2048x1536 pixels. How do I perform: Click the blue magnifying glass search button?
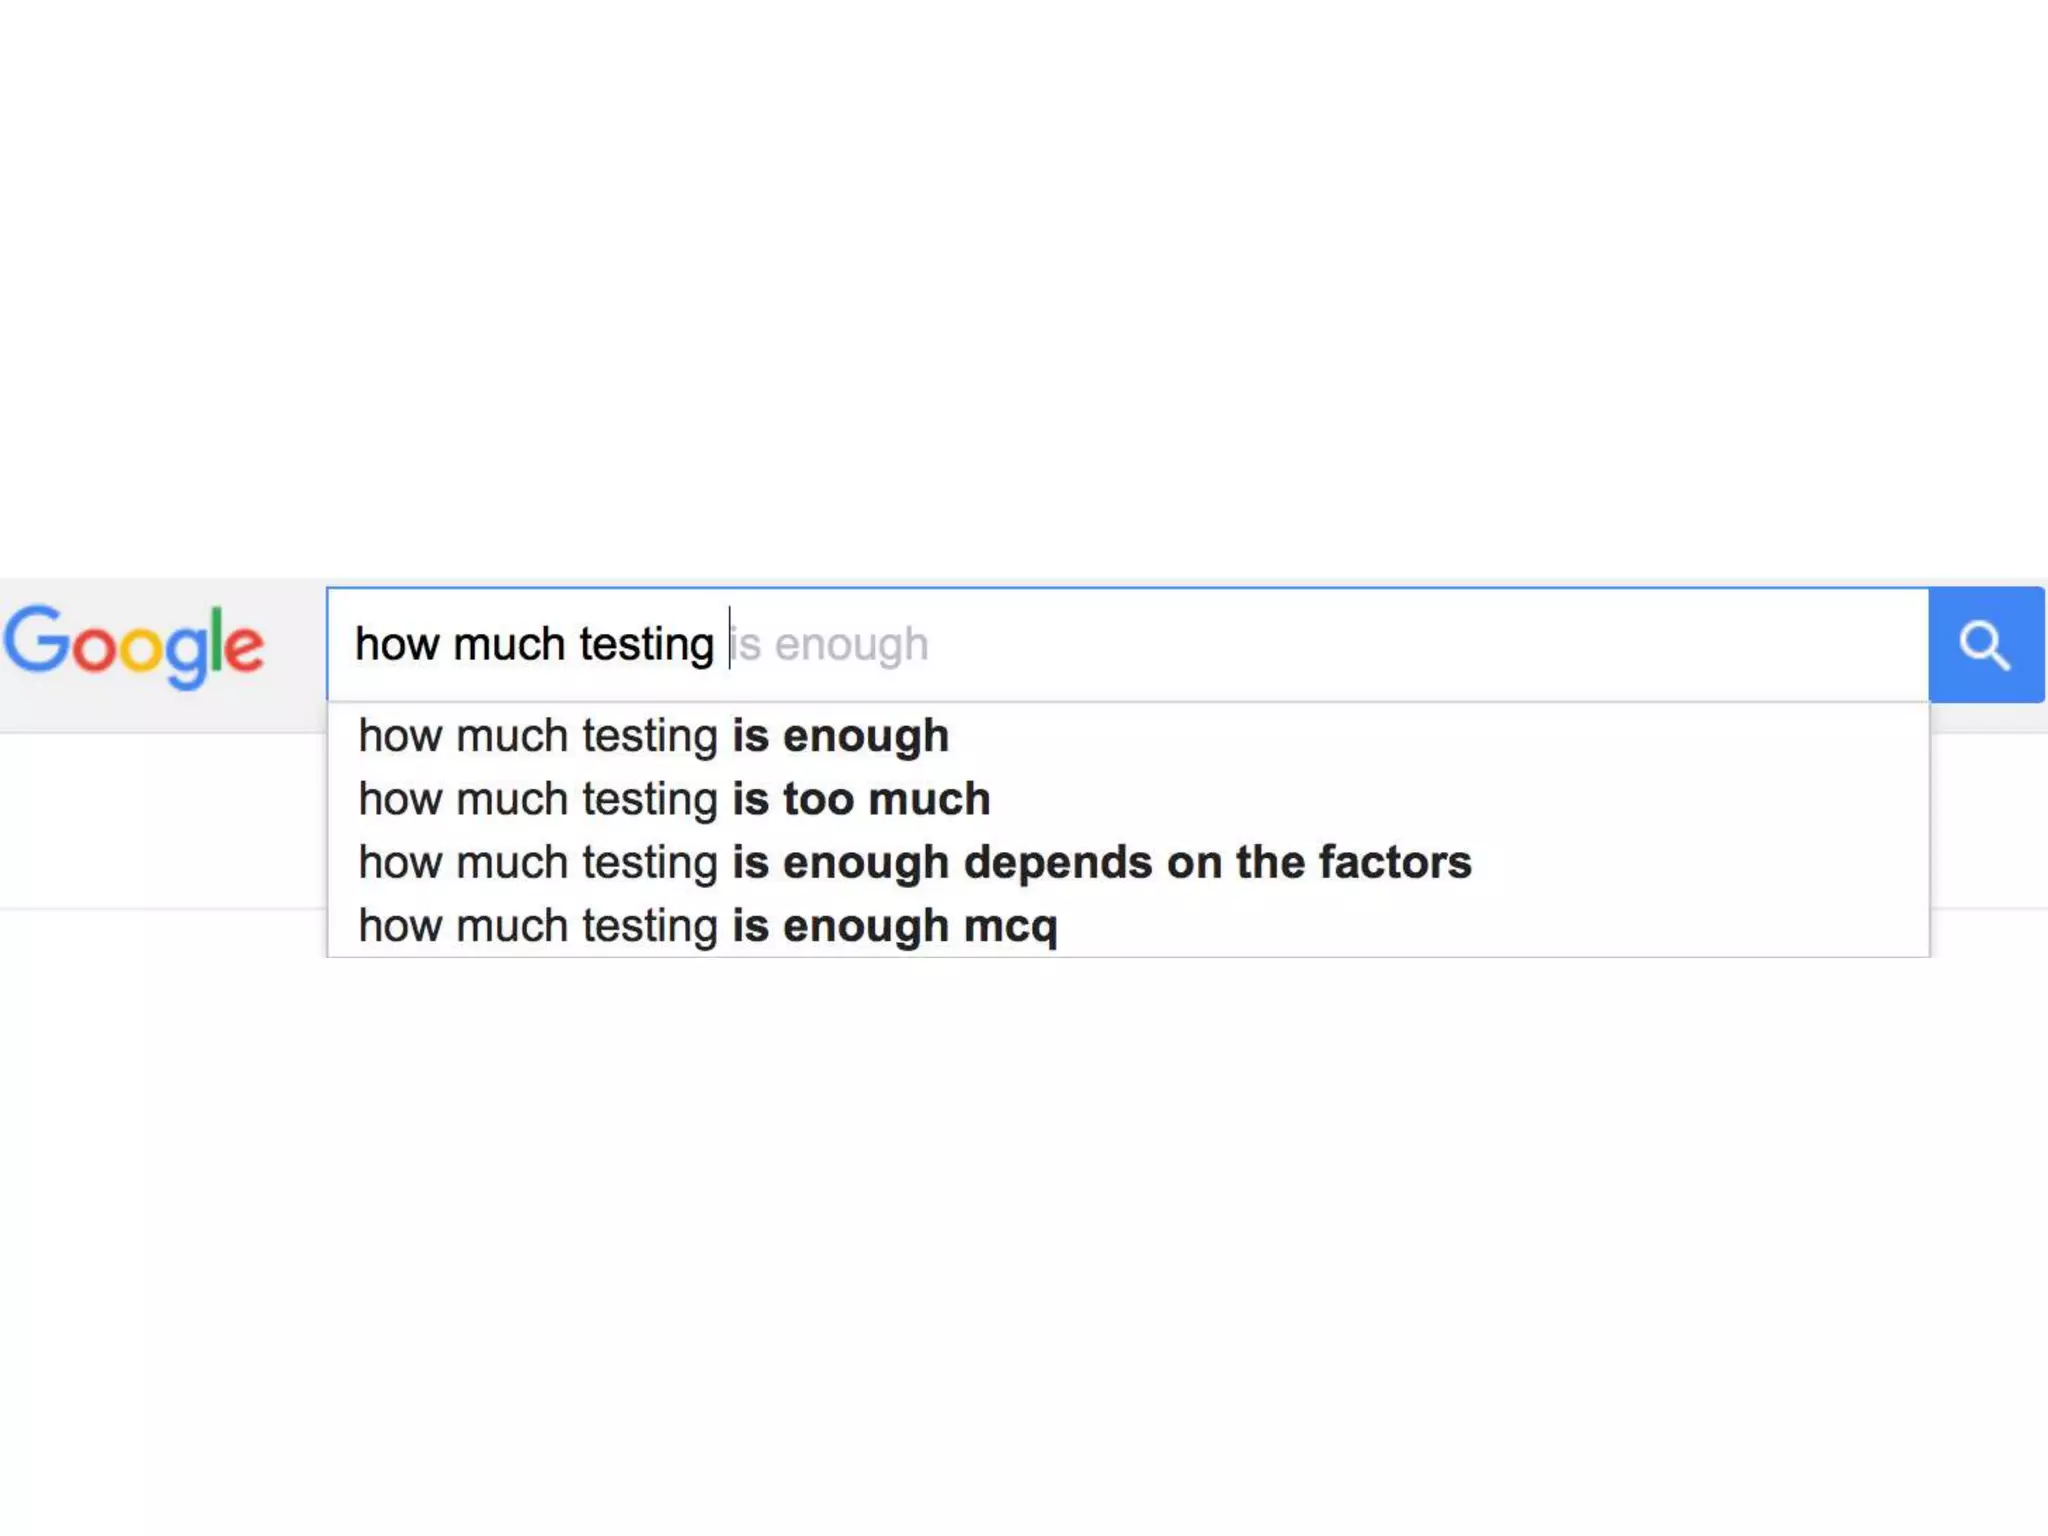pyautogui.click(x=1985, y=645)
